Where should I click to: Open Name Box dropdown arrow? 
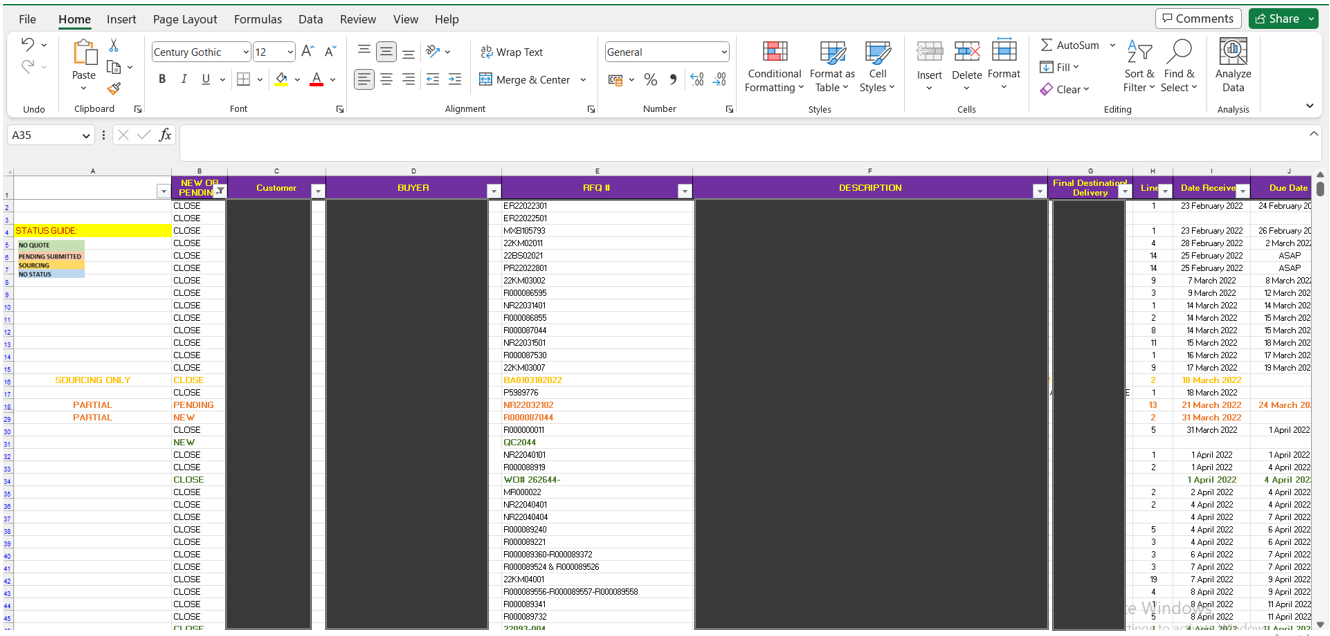coord(85,135)
